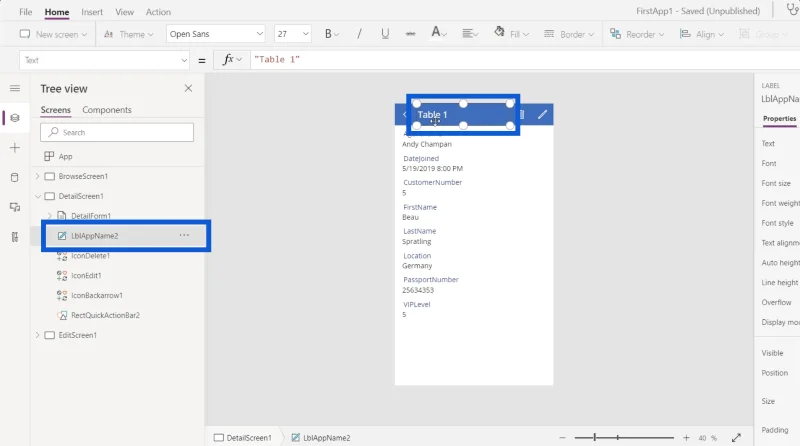
Task: Open text alignment options
Action: pos(470,34)
